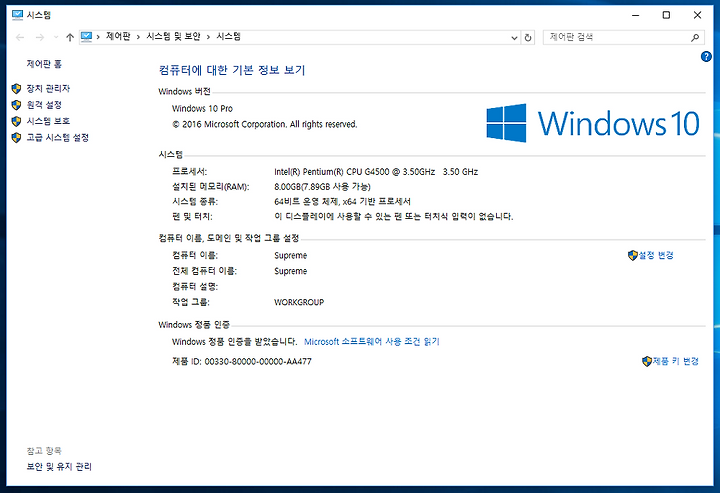Viewport: 720px width, 493px height.
Task: Click the Supreme value beside 전체 컴퓨터 이름
Action: 291,271
